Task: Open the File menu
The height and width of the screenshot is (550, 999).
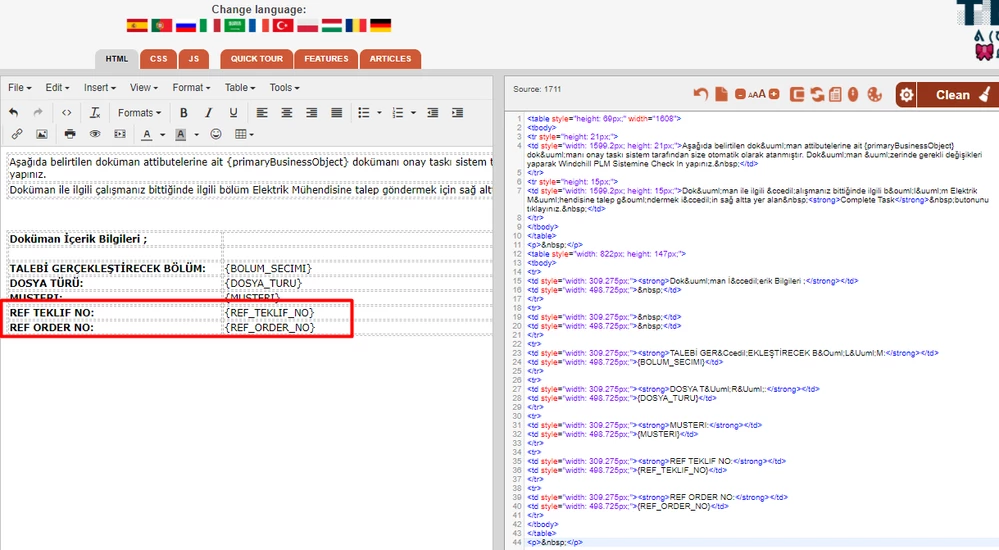Action: pyautogui.click(x=19, y=87)
